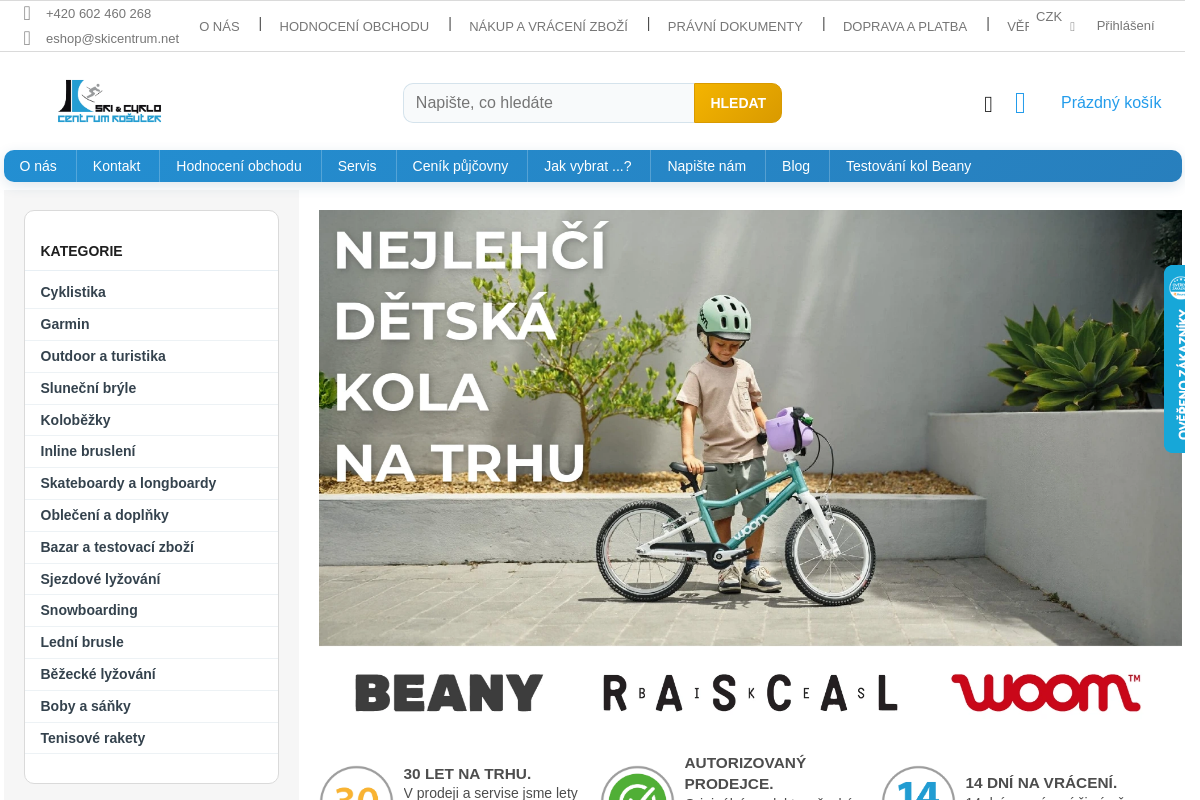Select Napište nám menu item
Viewport: 1200px width, 800px height.
point(707,166)
